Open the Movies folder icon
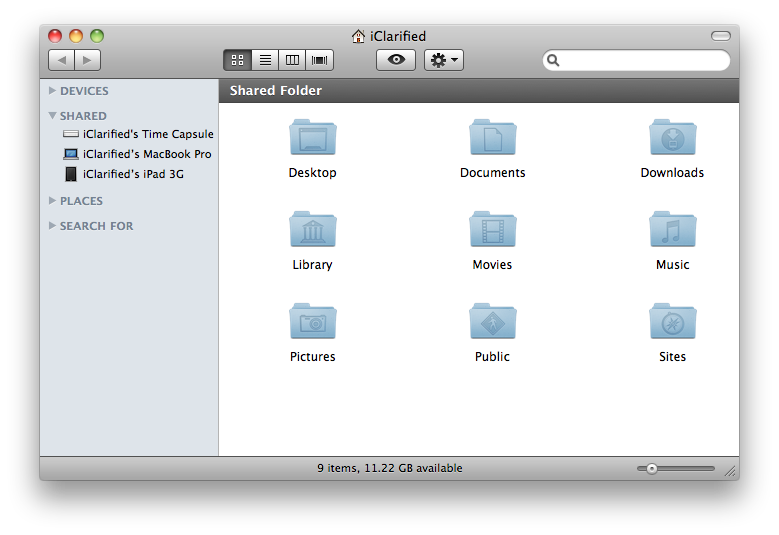Viewport: 779px width, 535px height. [492, 230]
